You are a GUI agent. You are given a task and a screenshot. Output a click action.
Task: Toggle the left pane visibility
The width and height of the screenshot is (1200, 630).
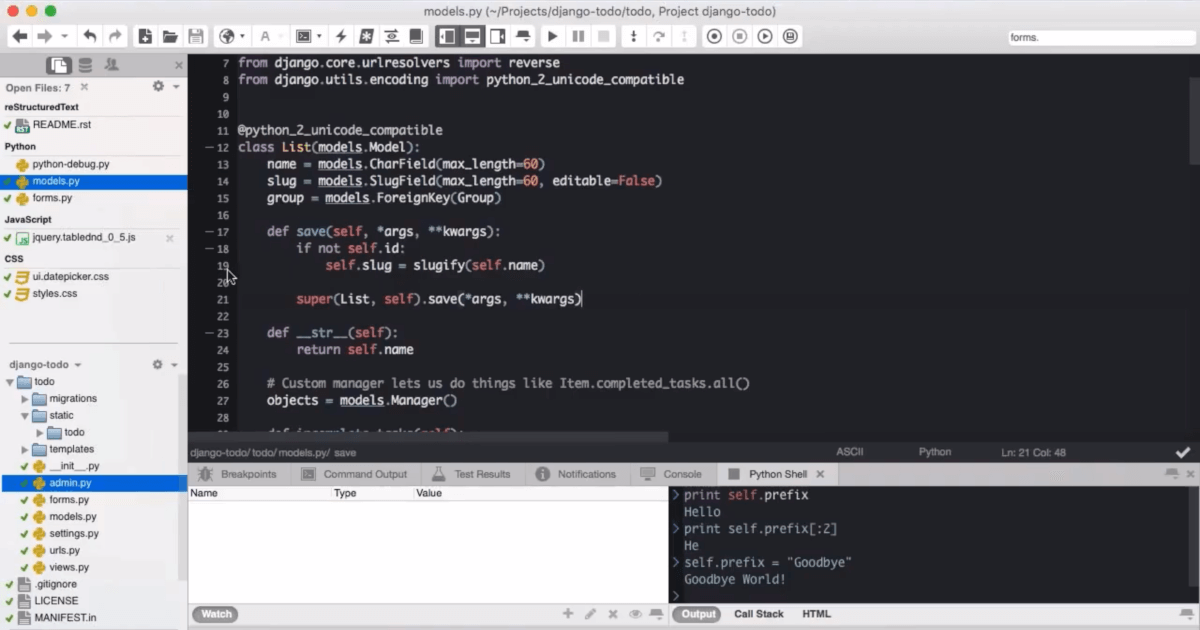pos(446,36)
